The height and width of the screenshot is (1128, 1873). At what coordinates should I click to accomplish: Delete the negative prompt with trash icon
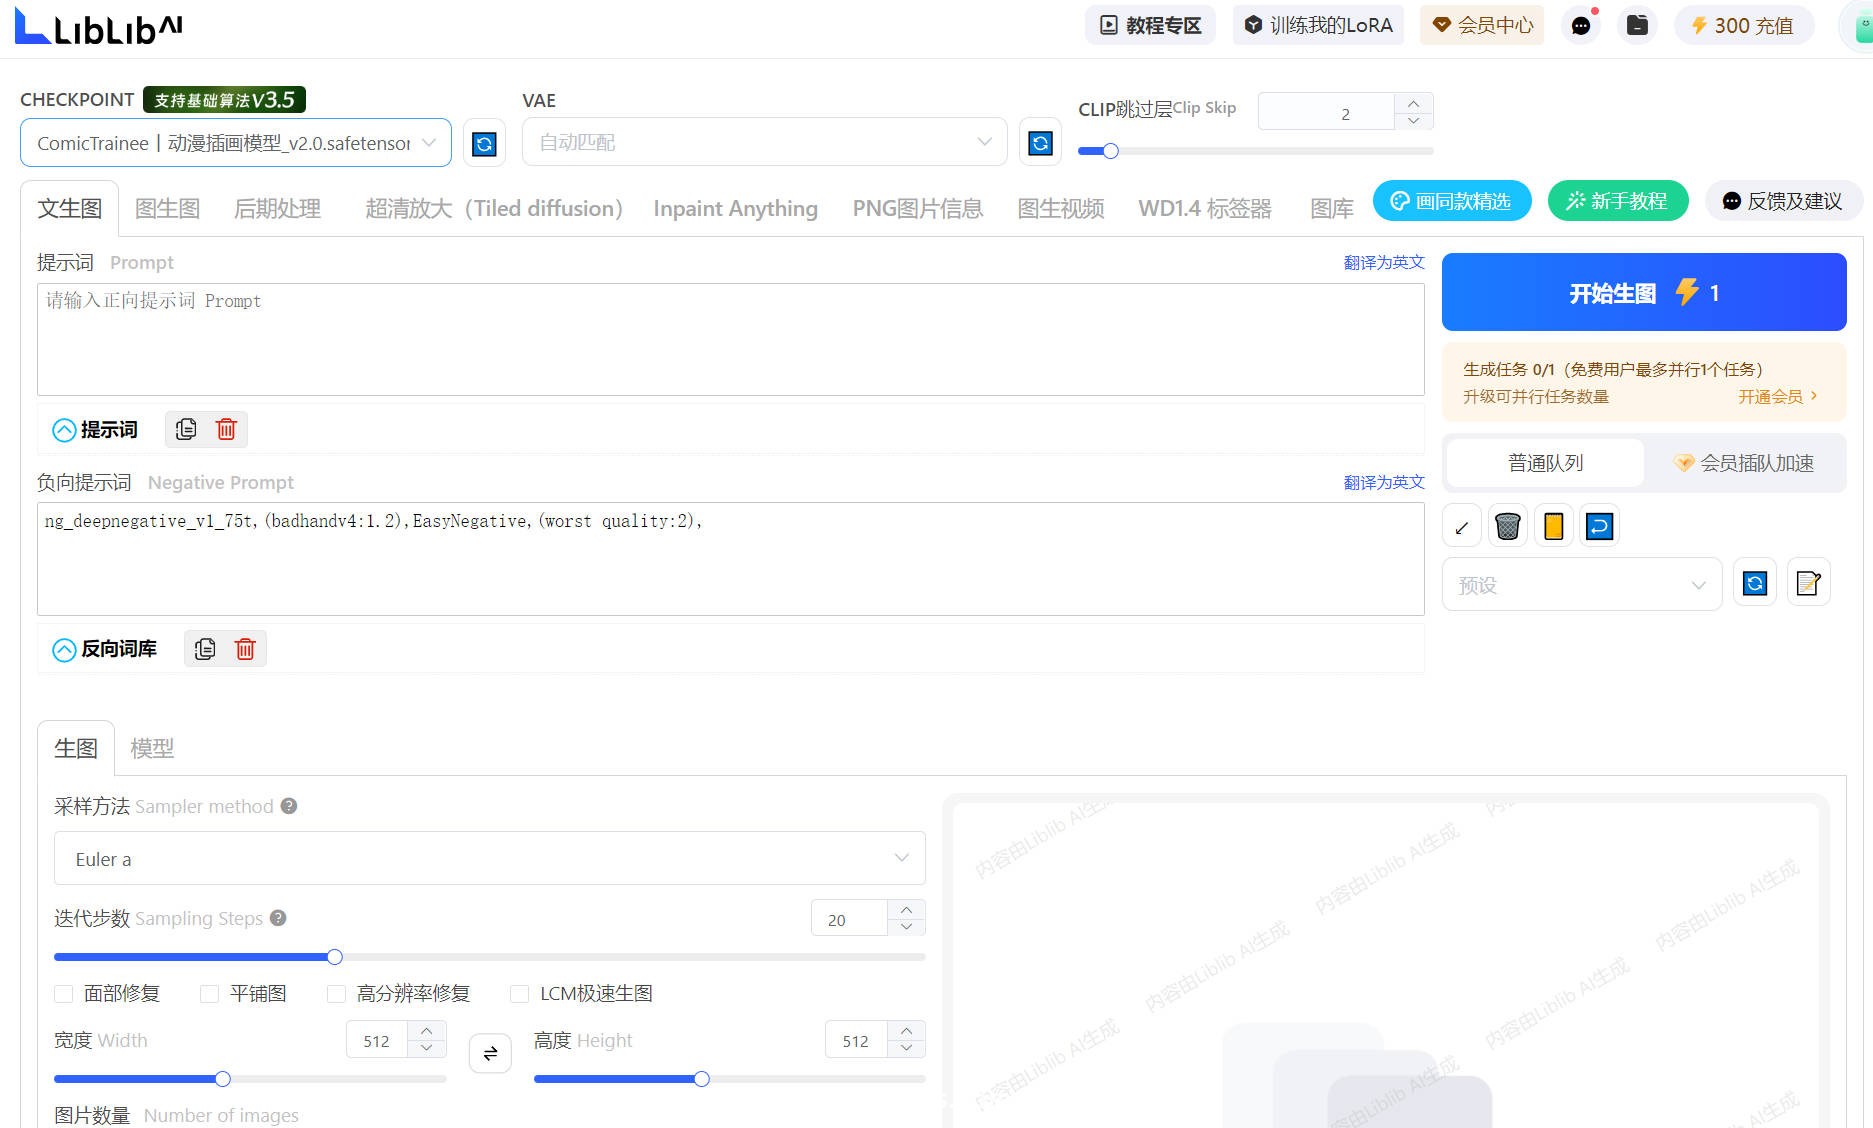(x=245, y=649)
